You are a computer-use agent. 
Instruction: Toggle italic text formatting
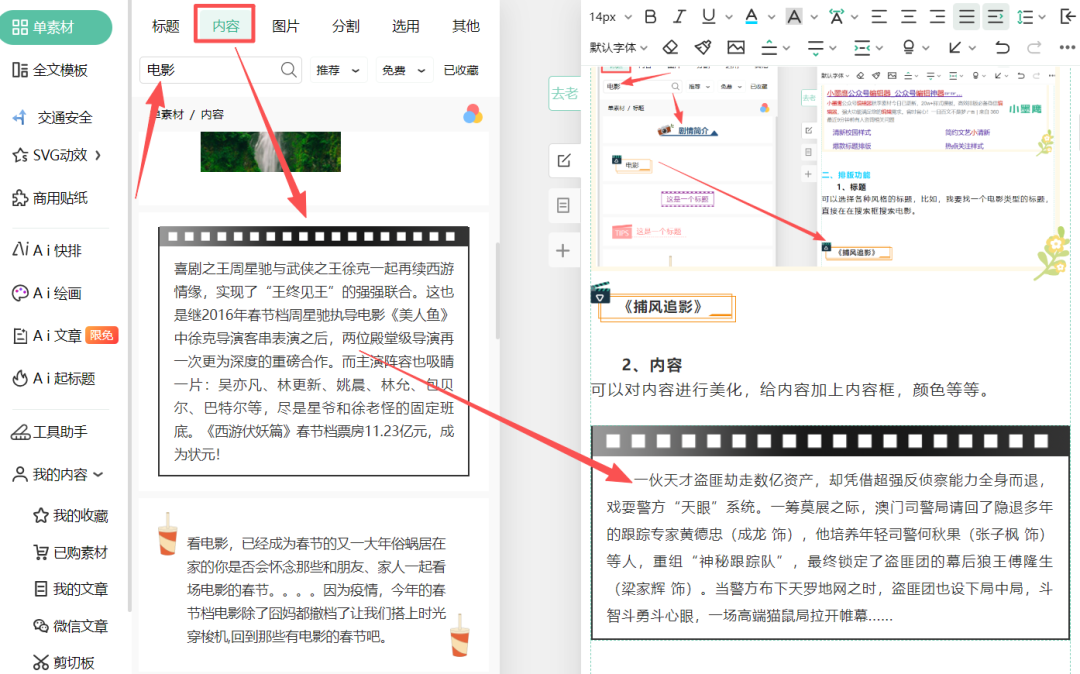(x=680, y=16)
